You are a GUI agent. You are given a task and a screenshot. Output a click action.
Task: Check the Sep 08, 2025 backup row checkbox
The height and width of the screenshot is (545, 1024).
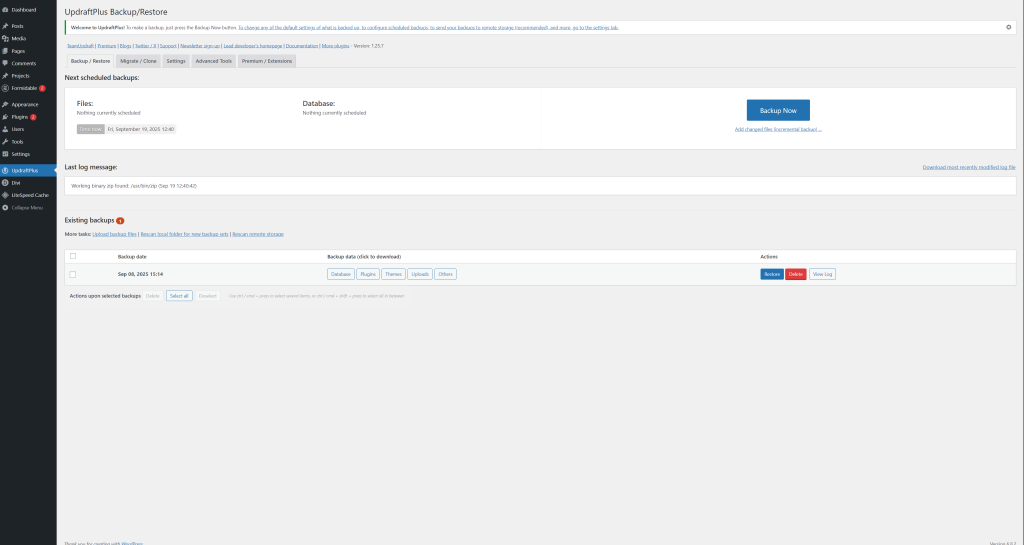point(73,274)
